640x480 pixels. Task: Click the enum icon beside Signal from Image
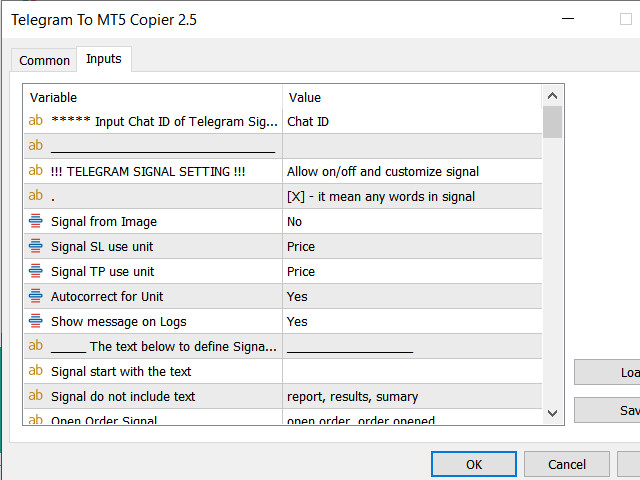(x=36, y=221)
